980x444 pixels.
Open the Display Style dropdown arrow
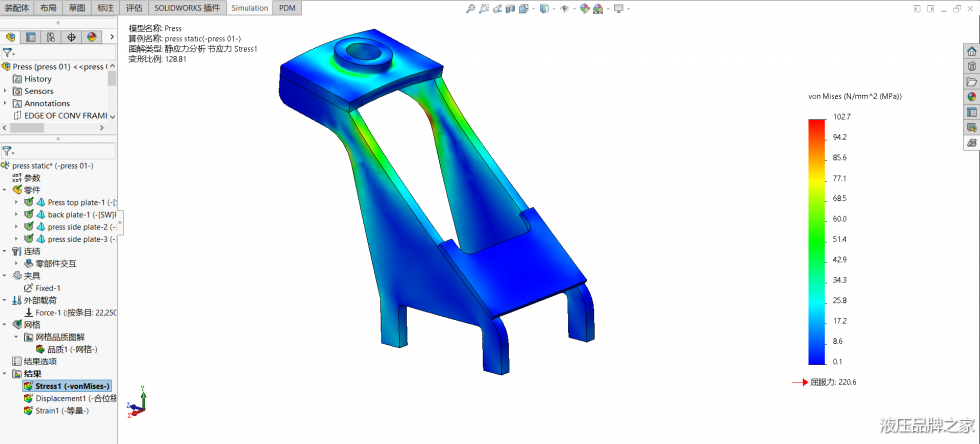tap(552, 9)
